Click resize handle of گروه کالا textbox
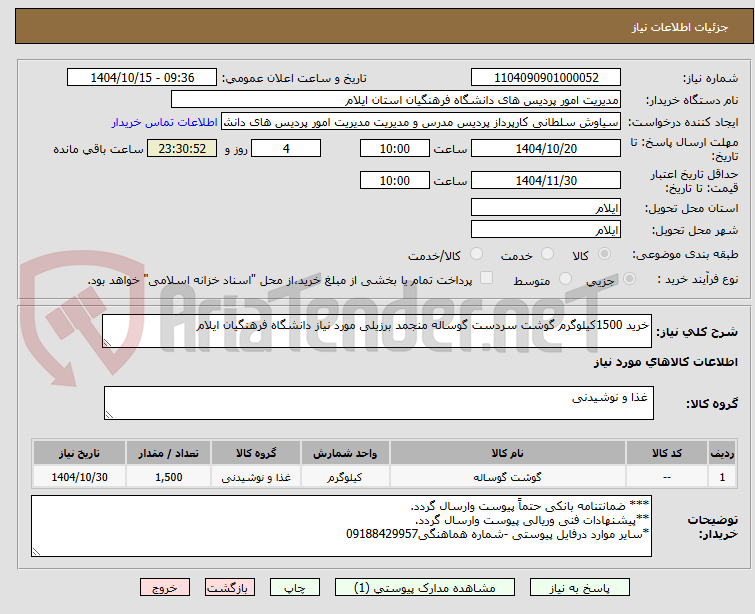 click(x=109, y=415)
